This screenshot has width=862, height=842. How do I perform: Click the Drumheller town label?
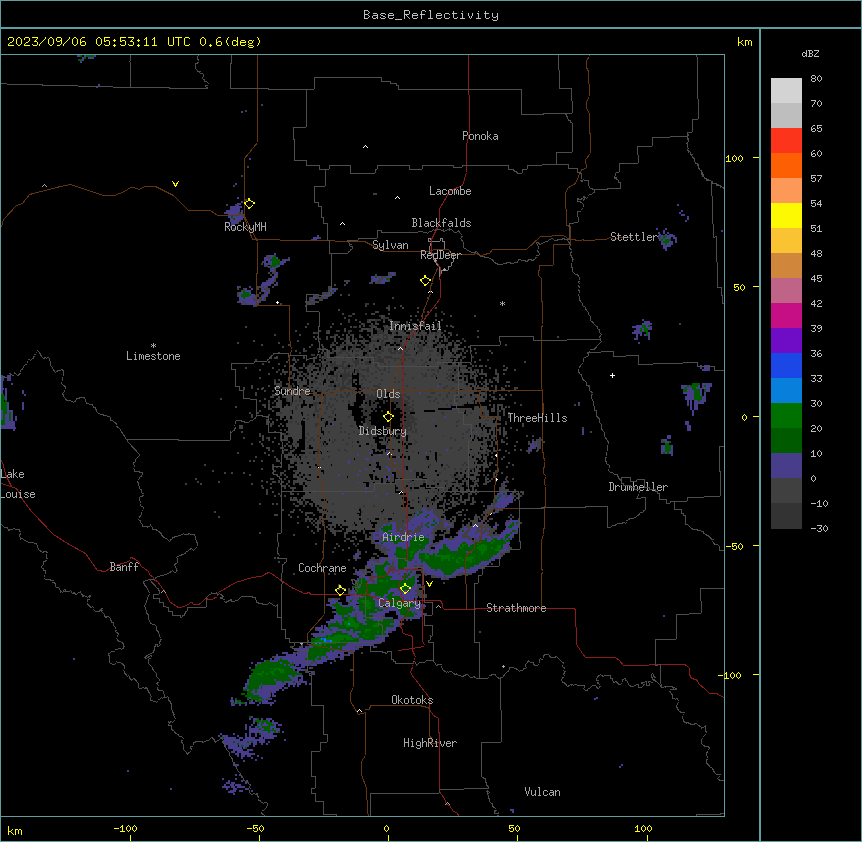tap(638, 487)
